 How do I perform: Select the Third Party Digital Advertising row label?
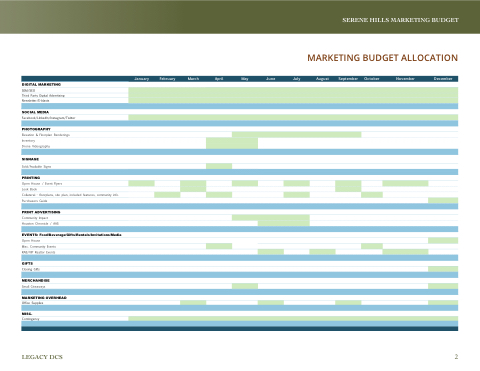click(43, 96)
